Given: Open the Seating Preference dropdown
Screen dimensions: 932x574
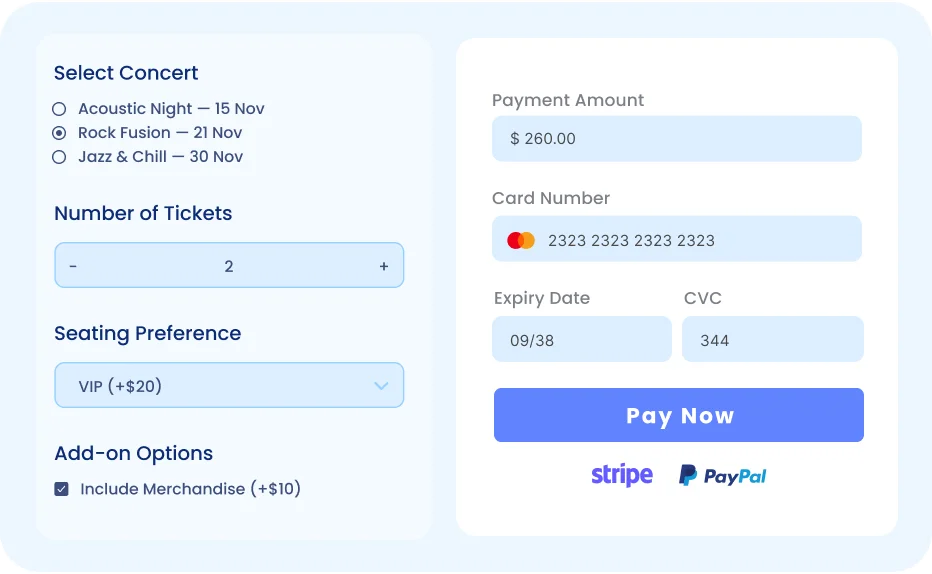Looking at the screenshot, I should (x=229, y=385).
